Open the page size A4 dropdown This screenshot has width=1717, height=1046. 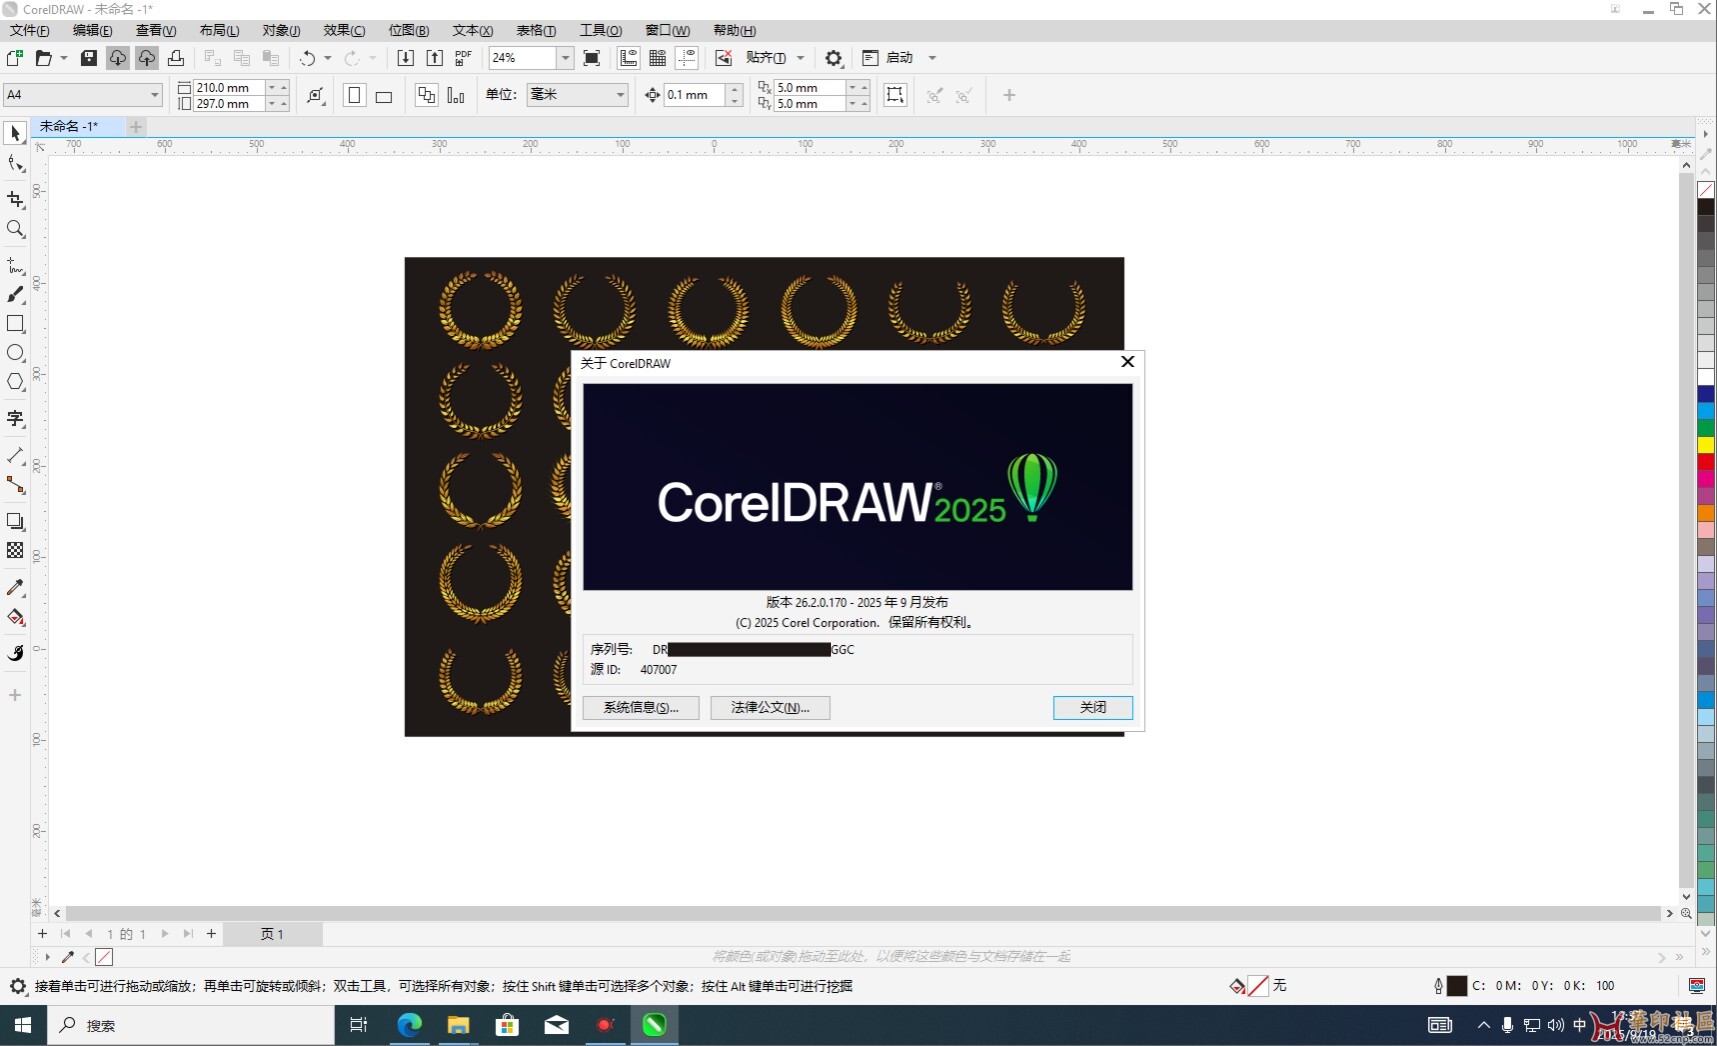coord(154,95)
